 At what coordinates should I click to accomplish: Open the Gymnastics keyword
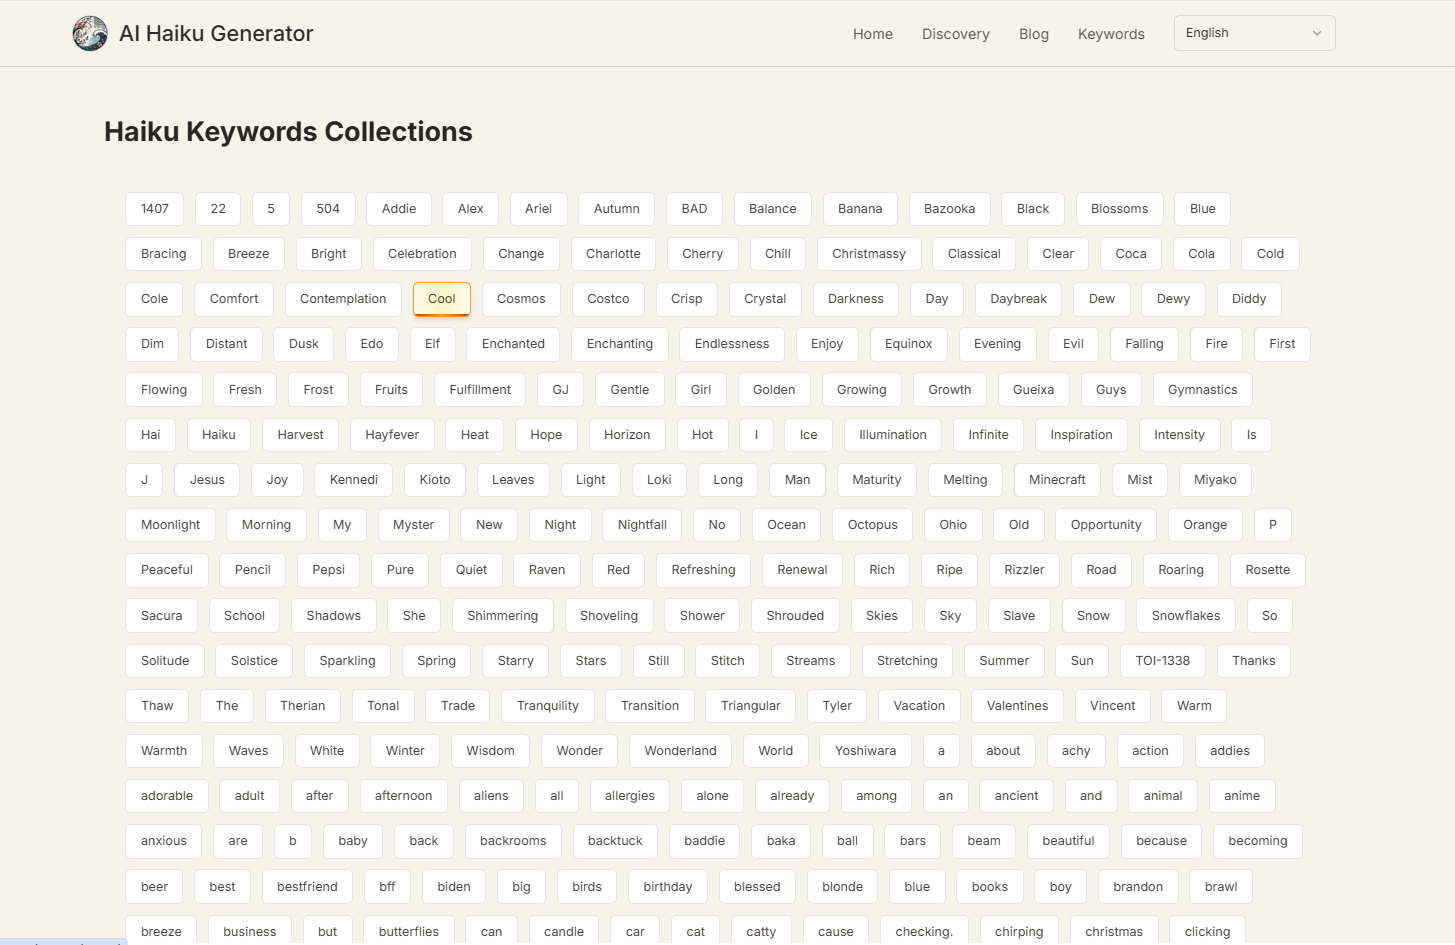pos(1202,390)
